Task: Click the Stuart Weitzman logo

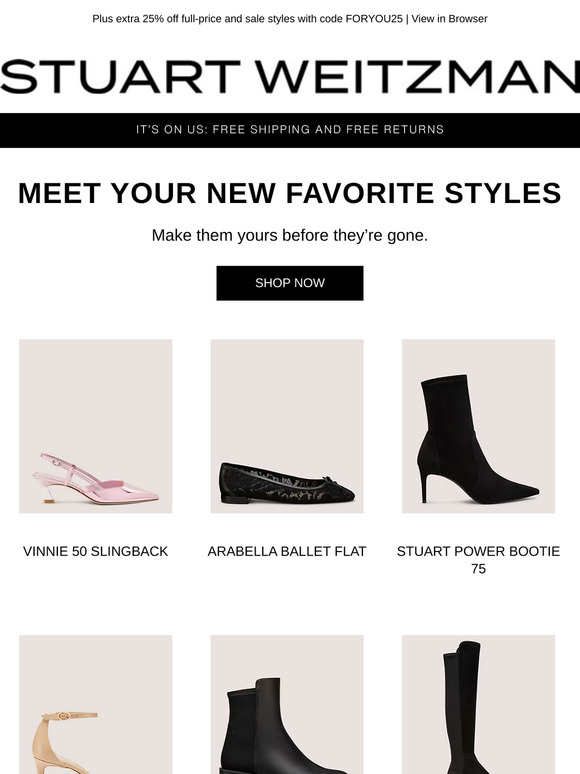Action: [290, 77]
